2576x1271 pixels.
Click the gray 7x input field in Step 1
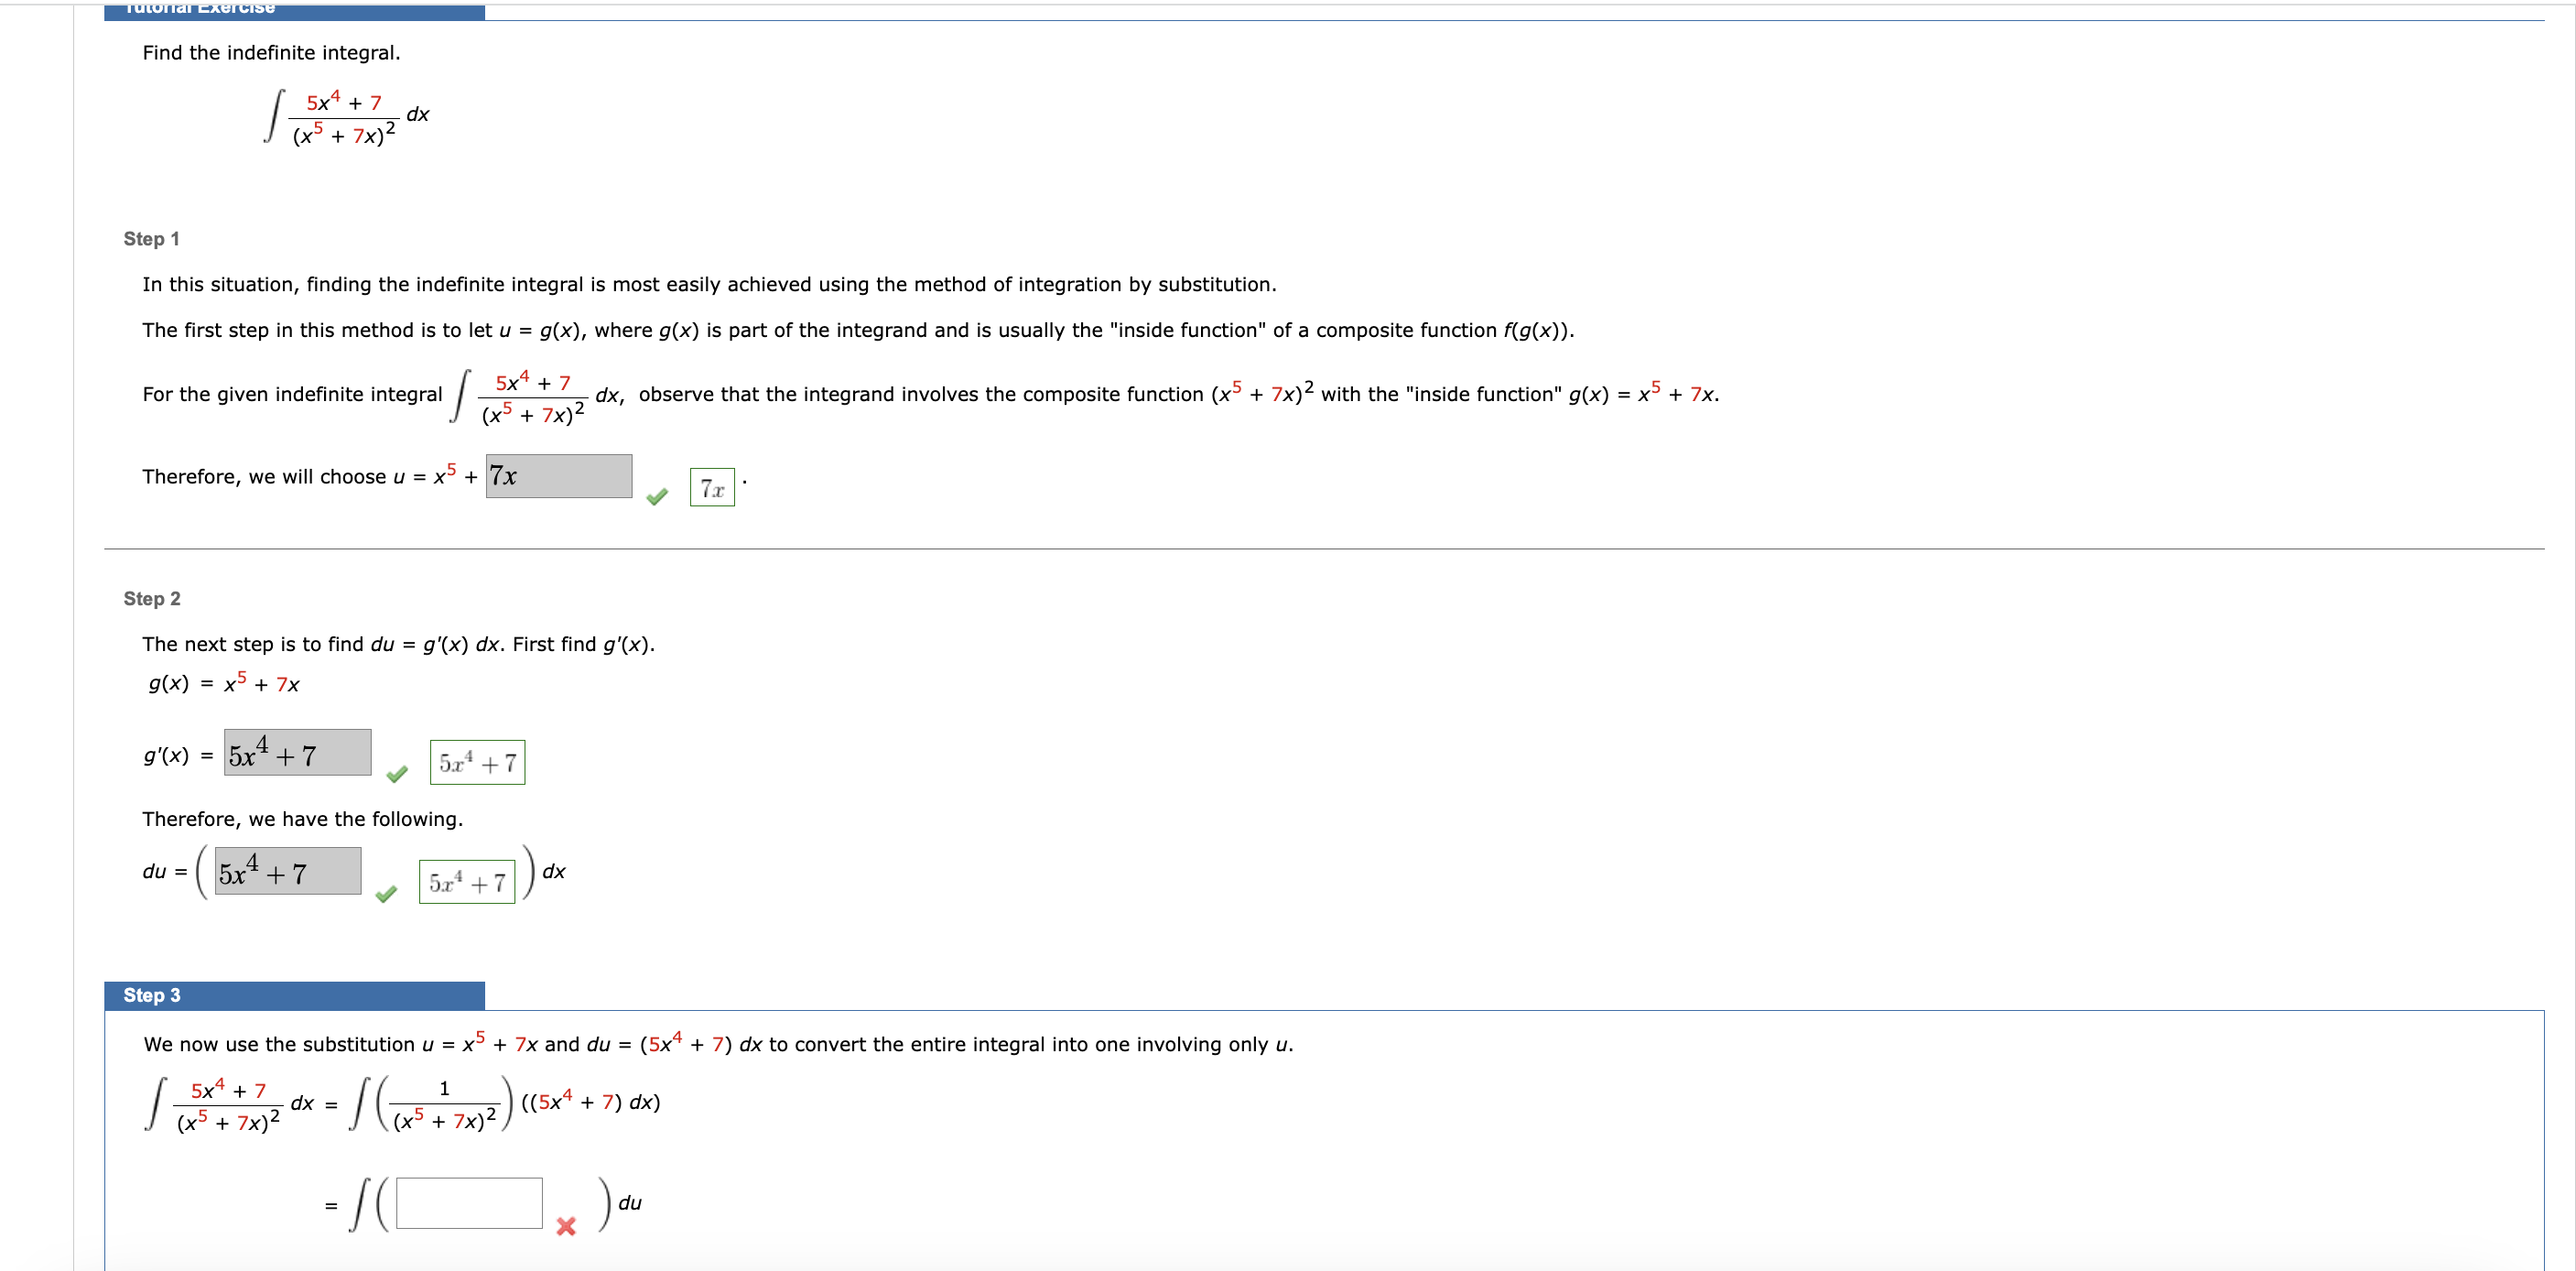[x=558, y=476]
